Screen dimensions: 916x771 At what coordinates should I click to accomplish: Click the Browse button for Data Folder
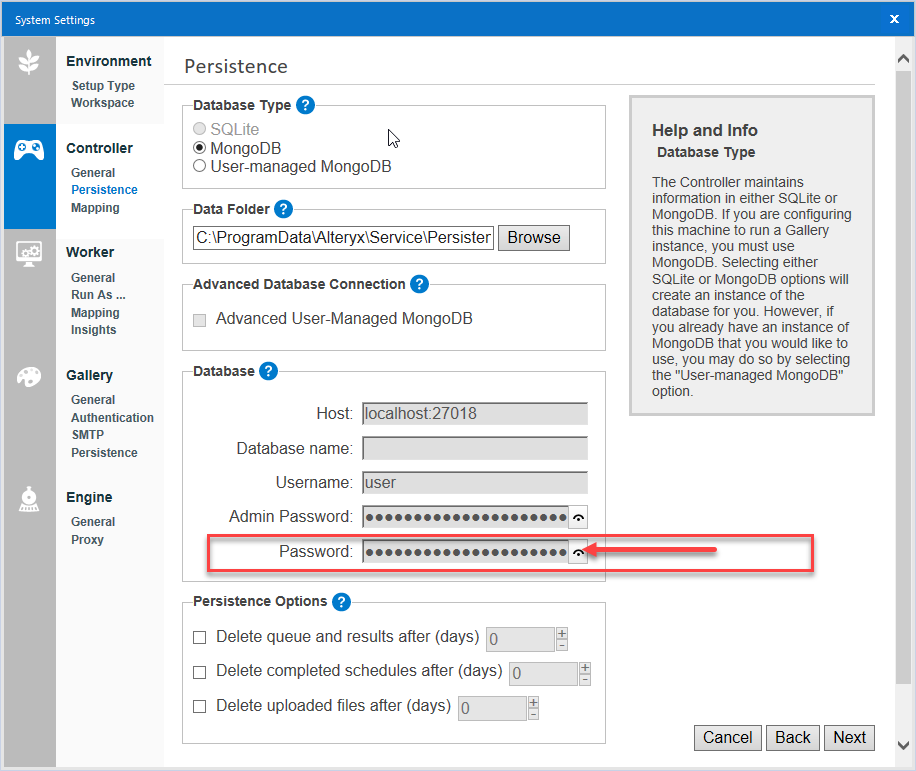533,237
